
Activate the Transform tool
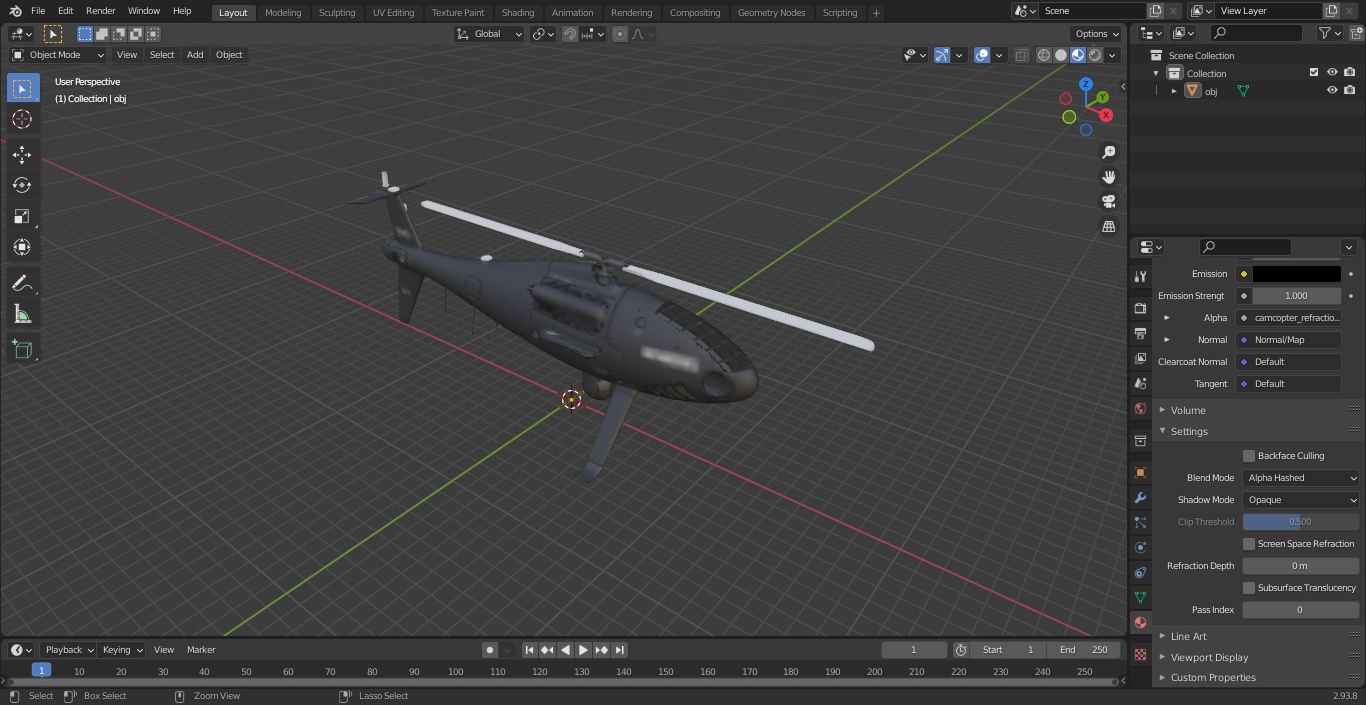click(22, 247)
